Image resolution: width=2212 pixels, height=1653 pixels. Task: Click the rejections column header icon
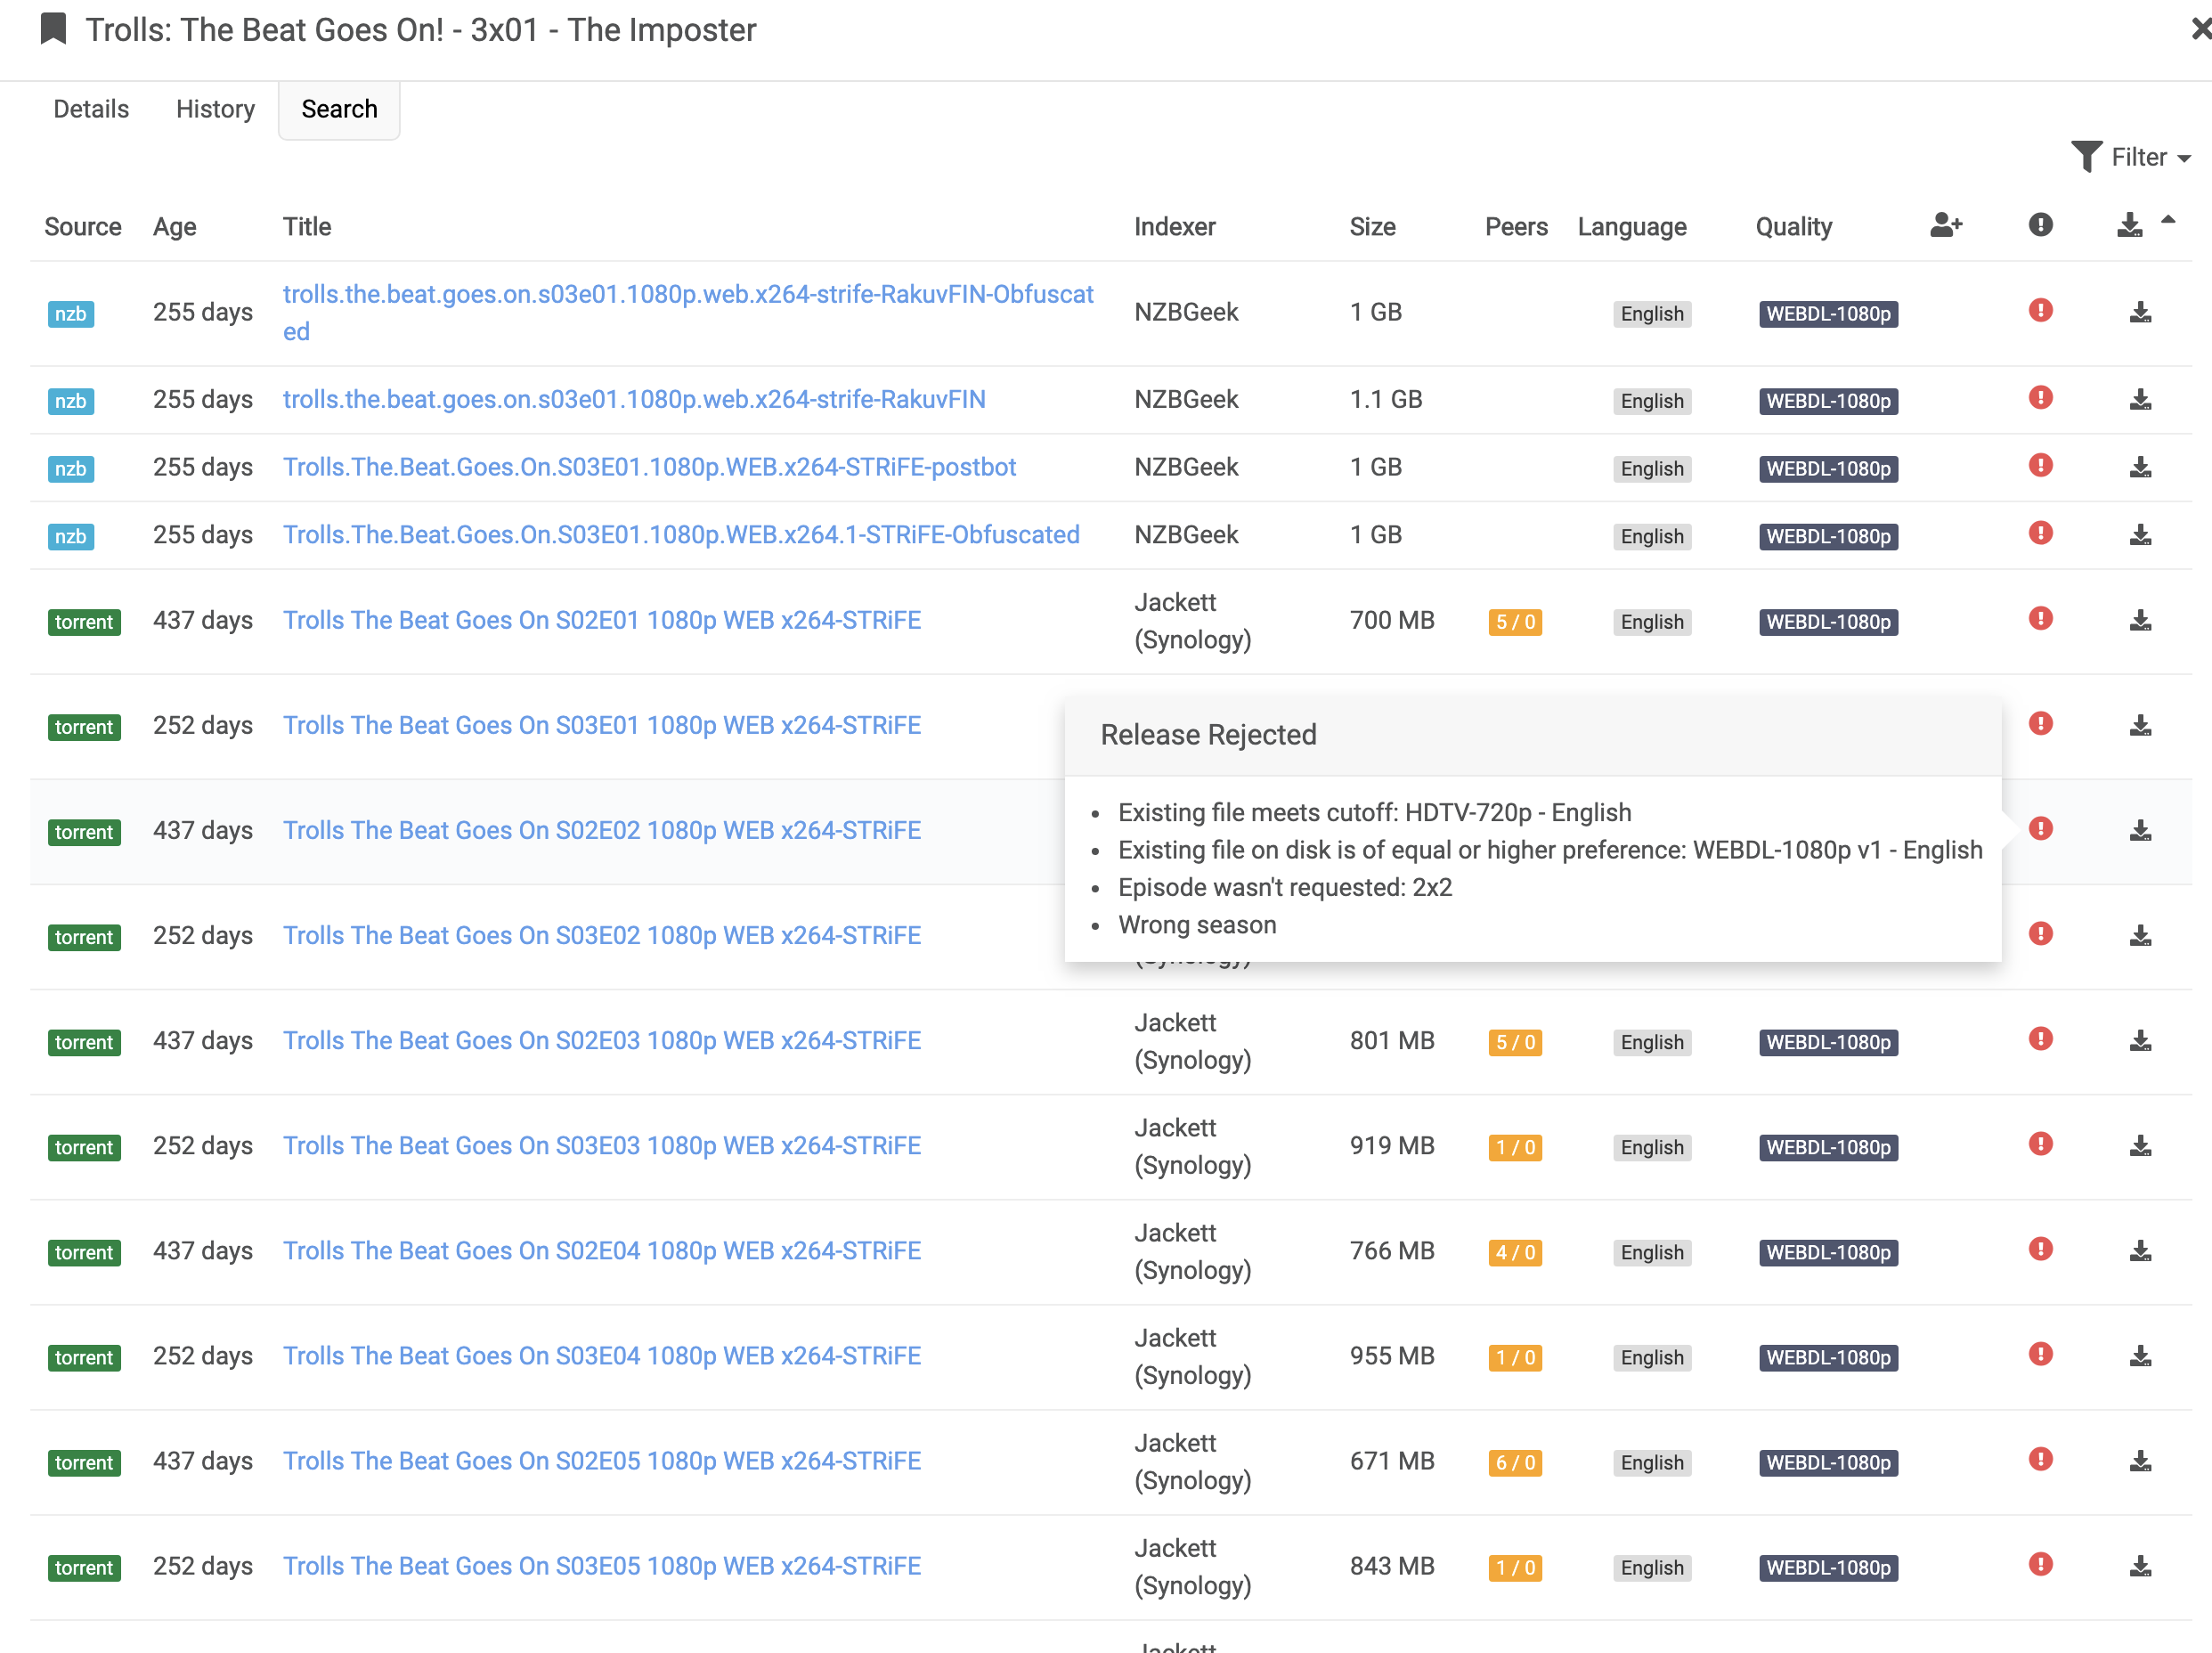pyautogui.click(x=2040, y=226)
